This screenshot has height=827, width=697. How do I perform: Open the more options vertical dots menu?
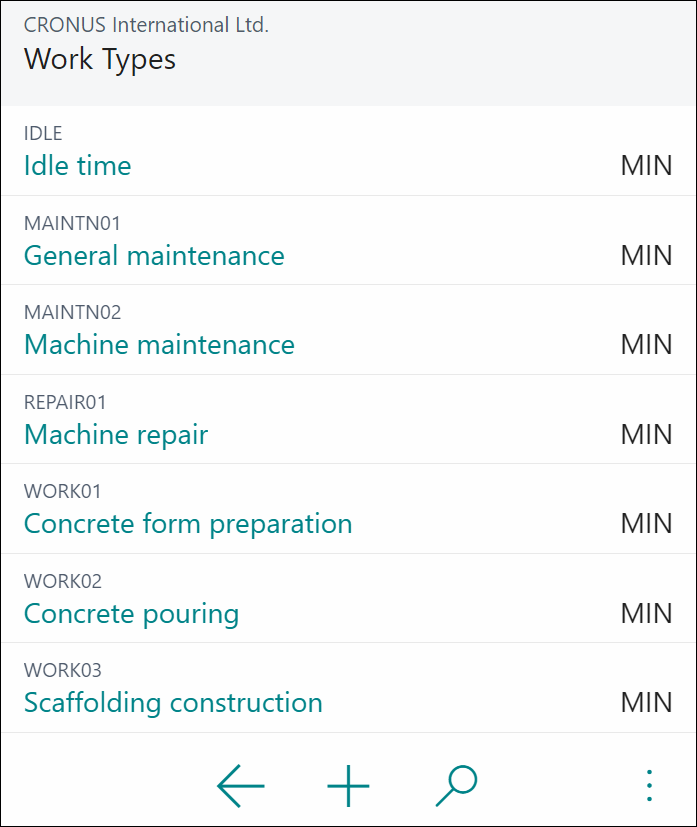(649, 785)
